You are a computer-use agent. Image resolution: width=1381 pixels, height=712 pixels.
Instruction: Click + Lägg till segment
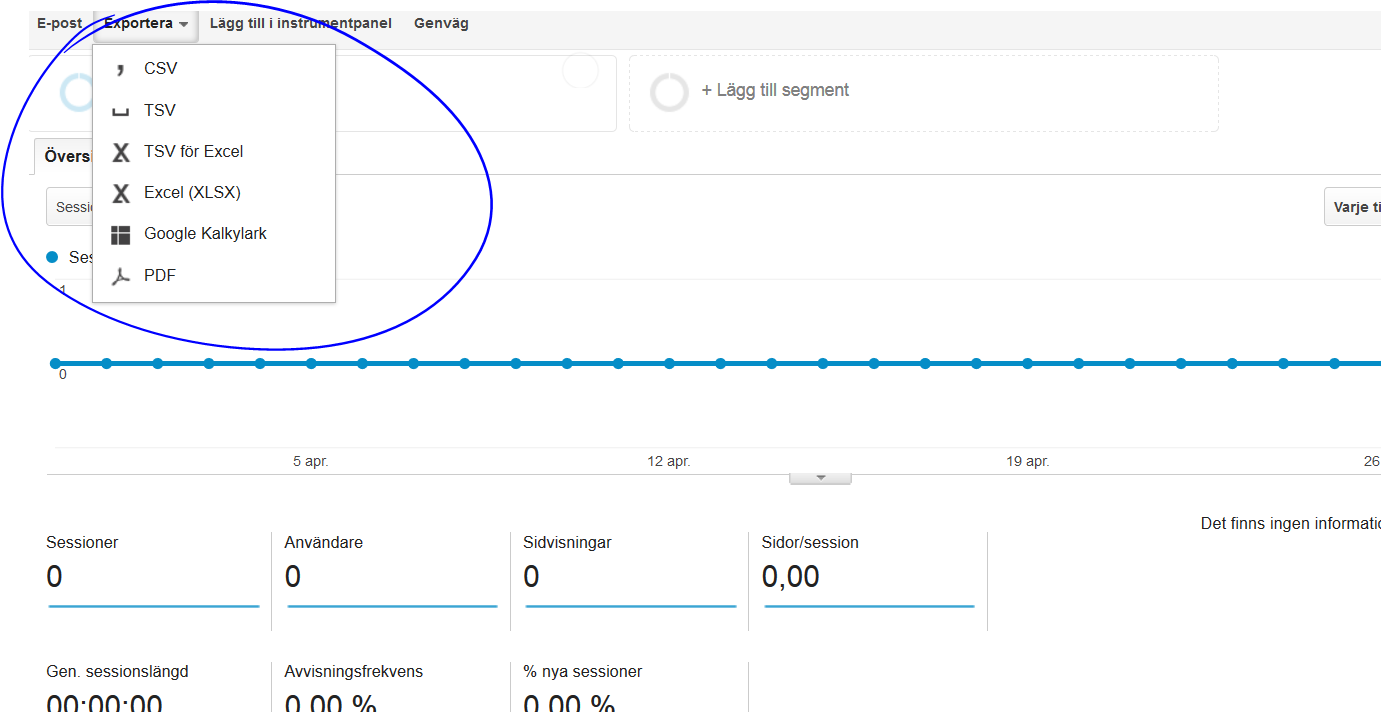(x=775, y=90)
